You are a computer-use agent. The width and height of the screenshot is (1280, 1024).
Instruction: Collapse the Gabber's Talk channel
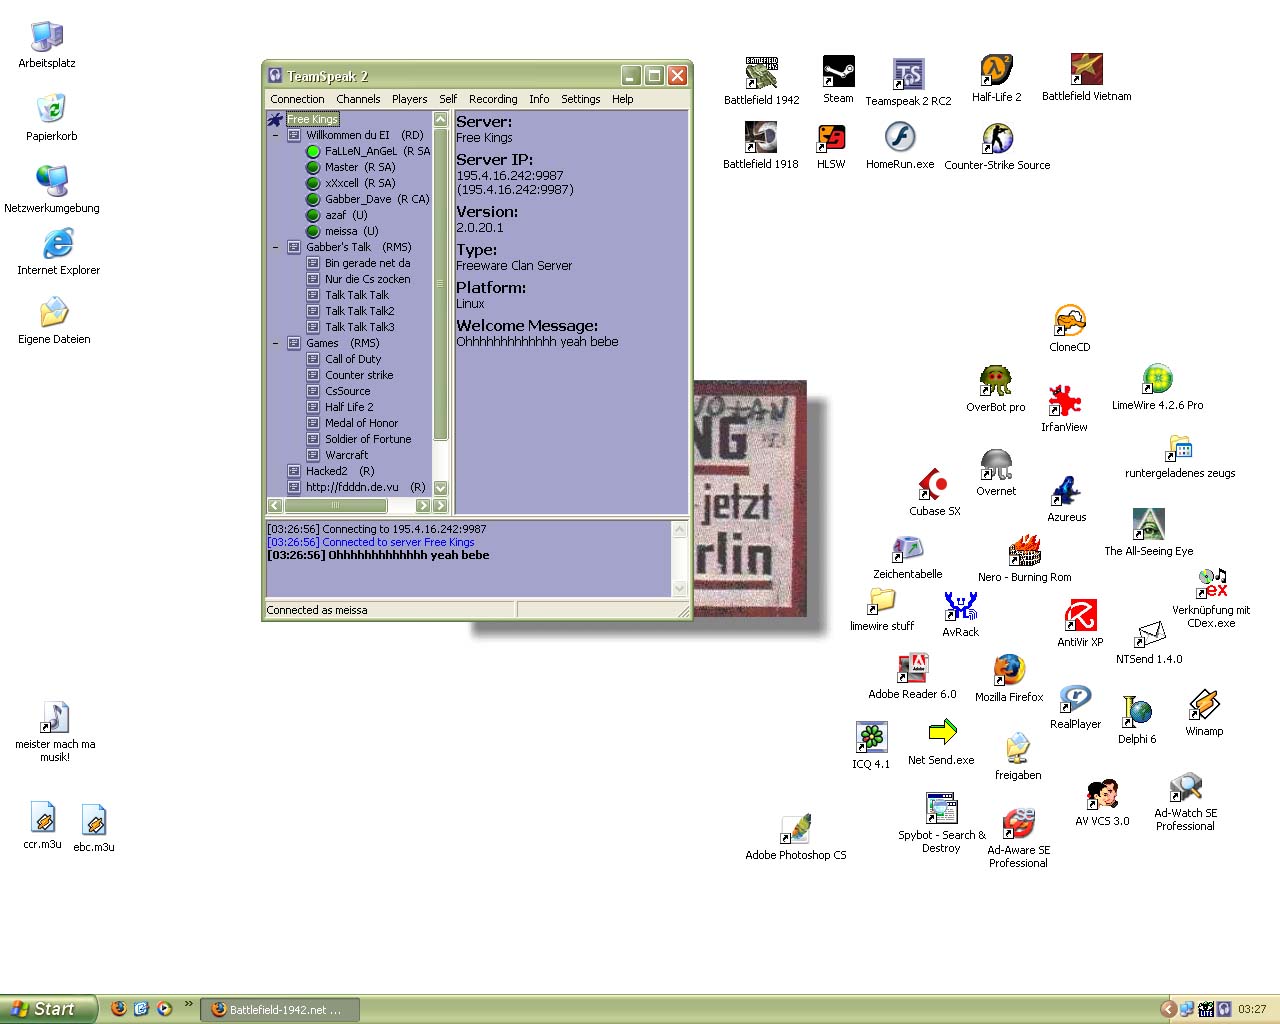(x=275, y=247)
